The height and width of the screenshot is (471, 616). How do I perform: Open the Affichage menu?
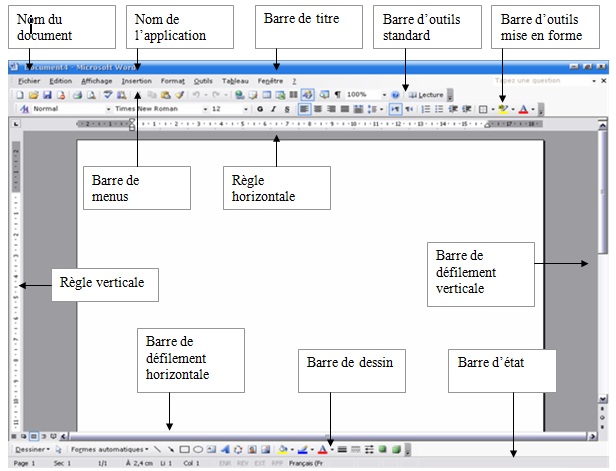(x=97, y=81)
